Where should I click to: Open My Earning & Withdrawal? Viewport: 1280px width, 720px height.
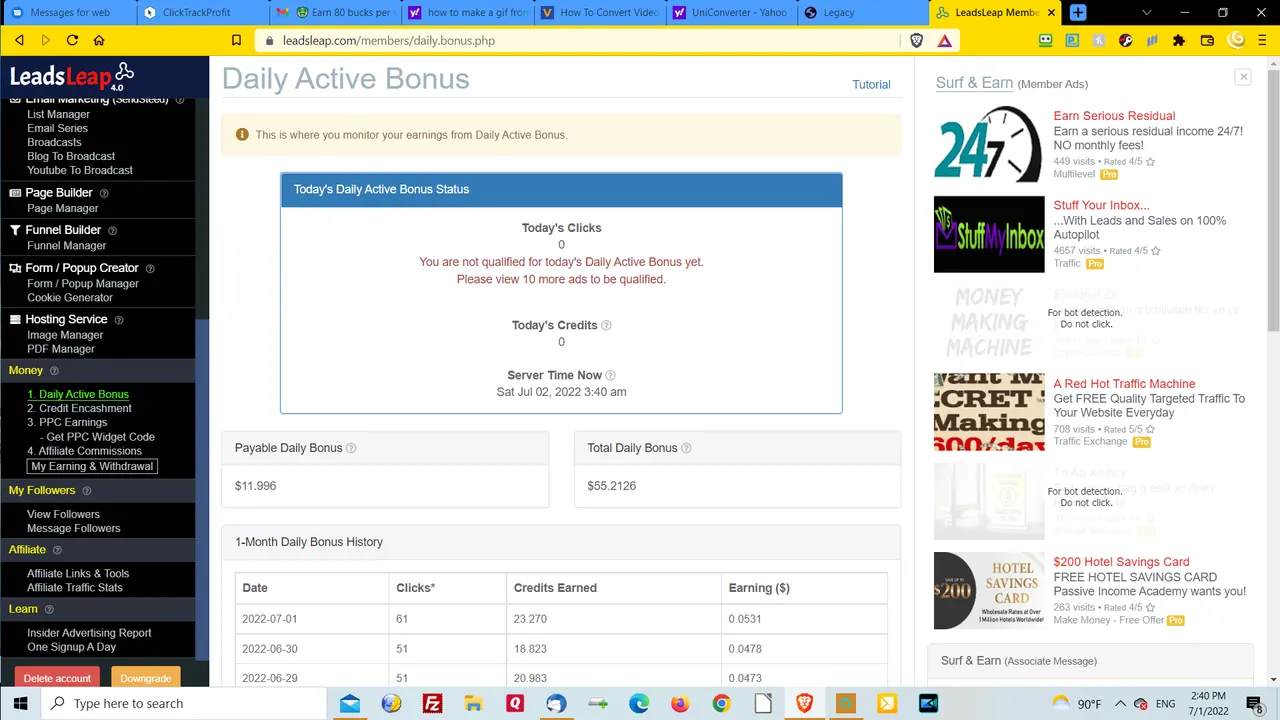click(x=92, y=466)
